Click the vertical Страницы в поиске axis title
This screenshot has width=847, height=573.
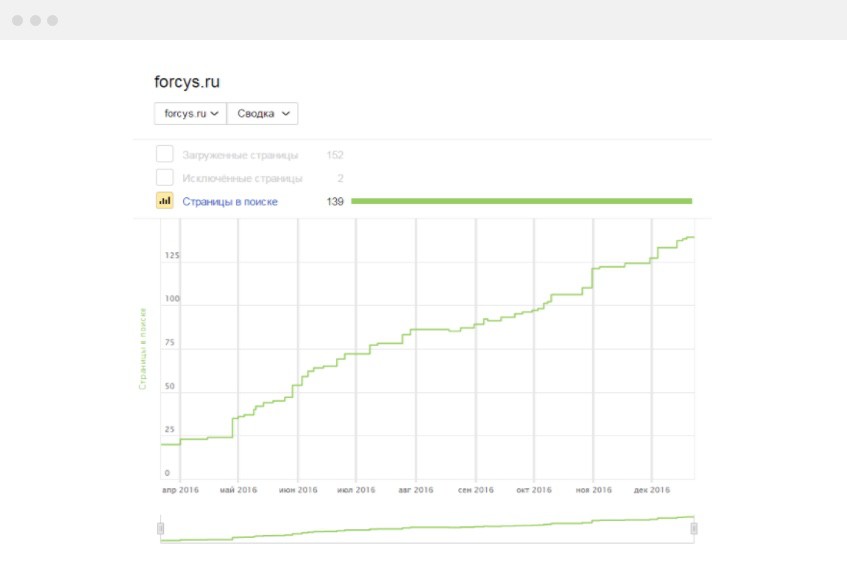(143, 349)
